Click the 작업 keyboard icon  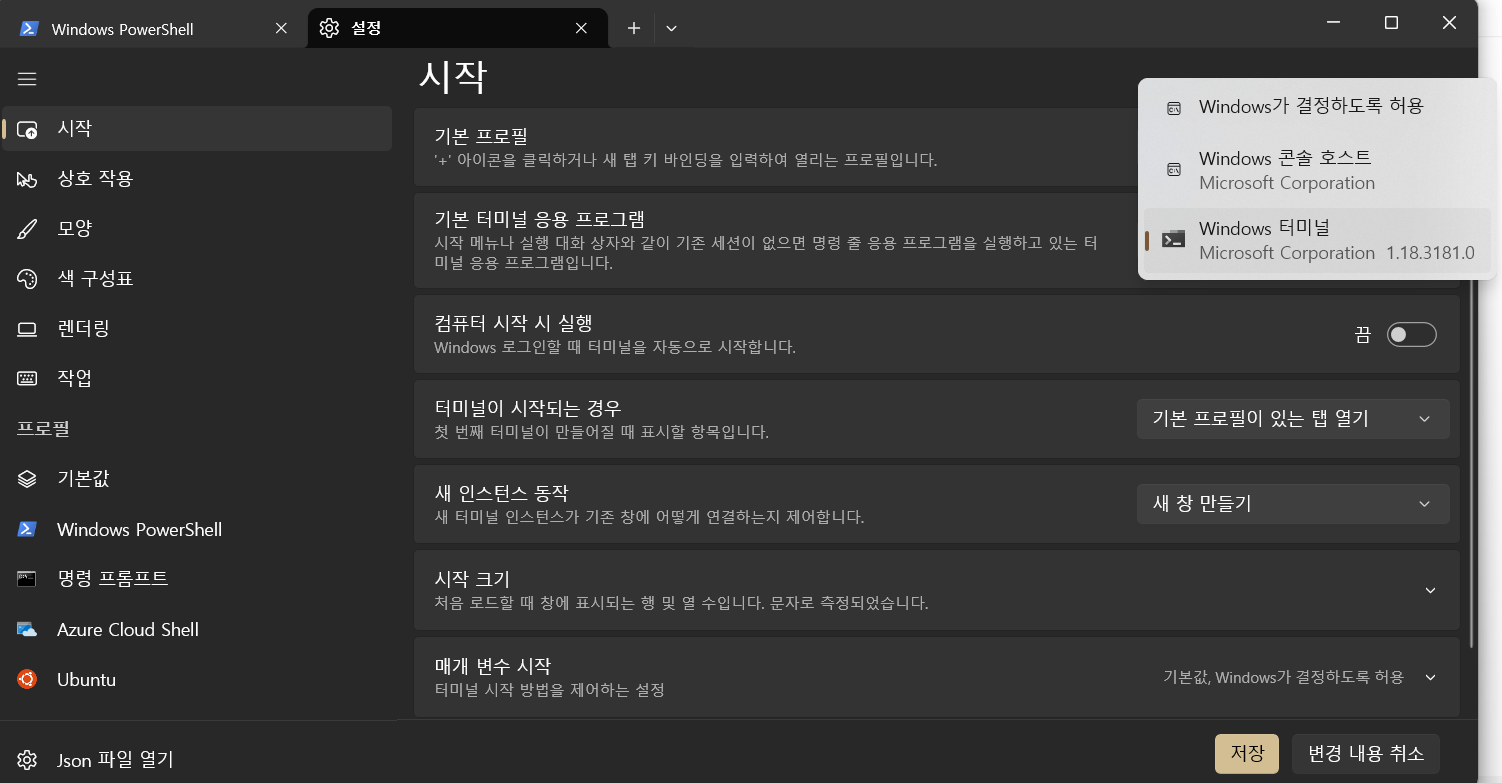pyautogui.click(x=27, y=379)
